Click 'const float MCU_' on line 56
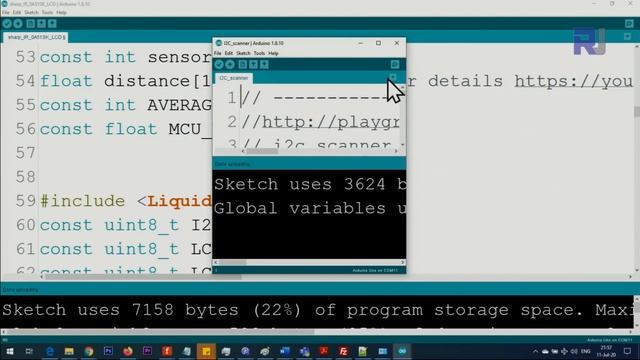 pyautogui.click(x=126, y=129)
